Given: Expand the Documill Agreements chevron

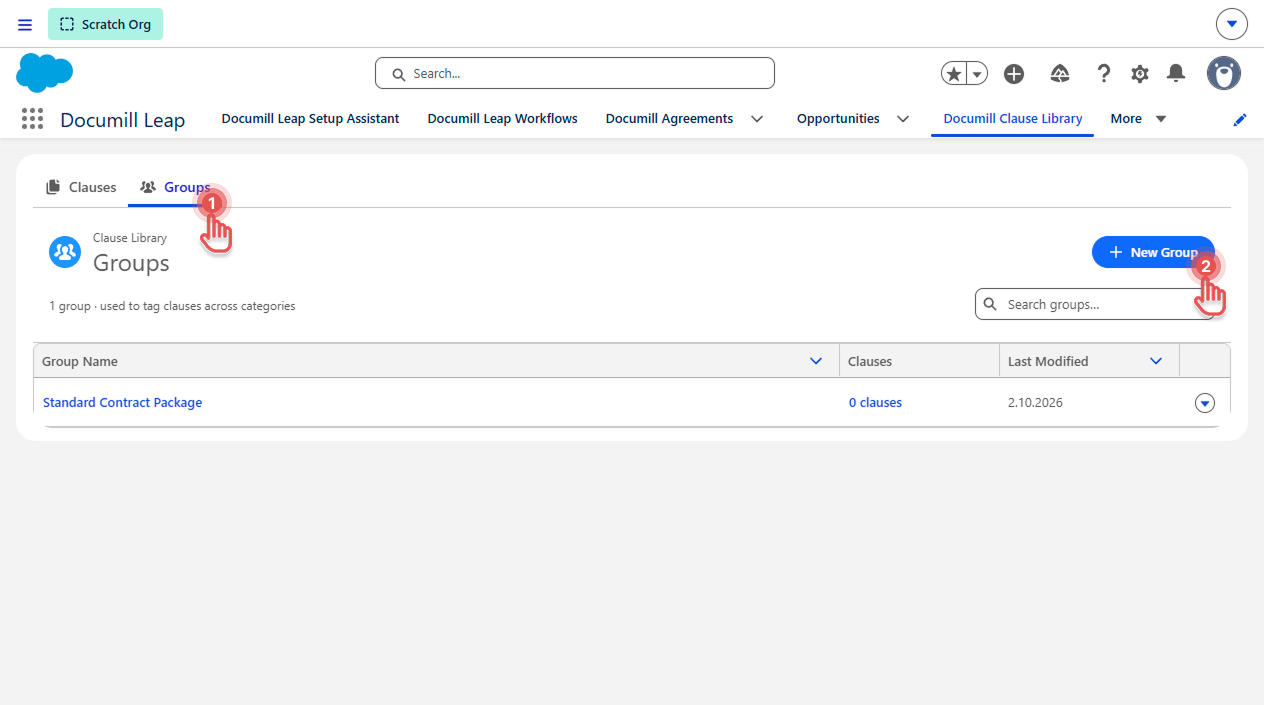Looking at the screenshot, I should click(757, 119).
